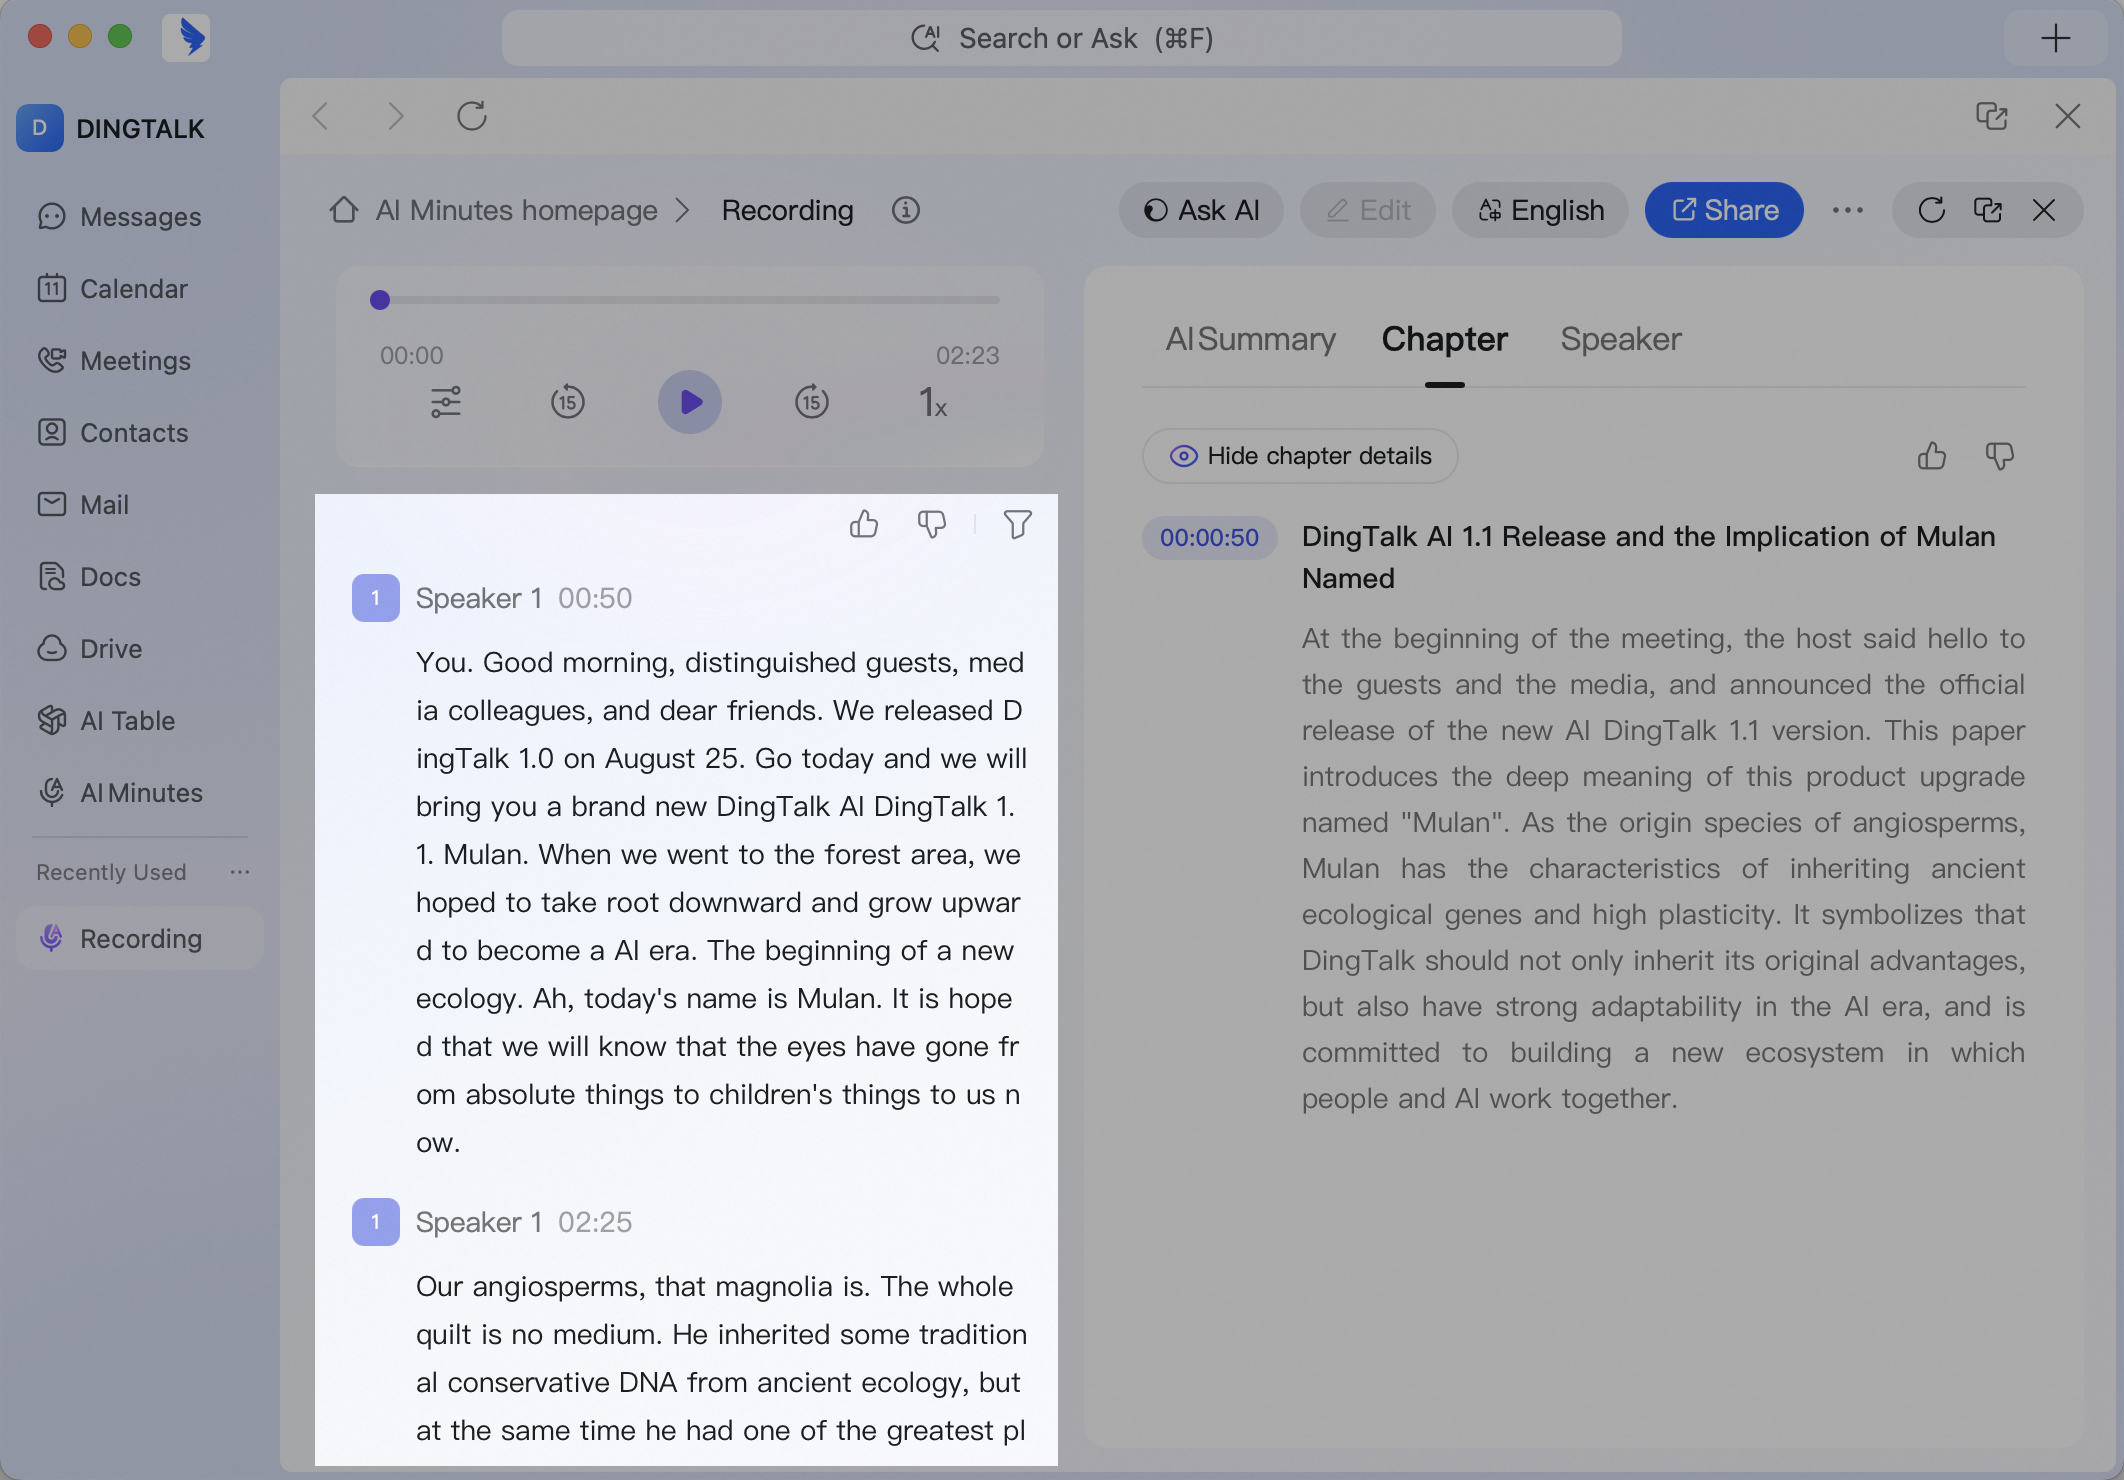Image resolution: width=2124 pixels, height=1480 pixels.
Task: Click the DINGTALK organization switcher
Action: pos(112,129)
